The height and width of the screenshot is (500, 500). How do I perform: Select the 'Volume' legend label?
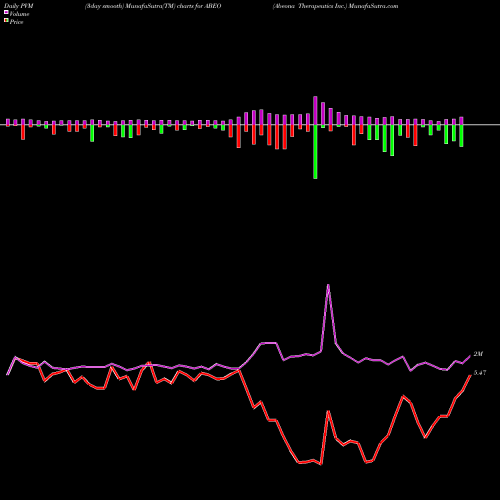pos(19,14)
